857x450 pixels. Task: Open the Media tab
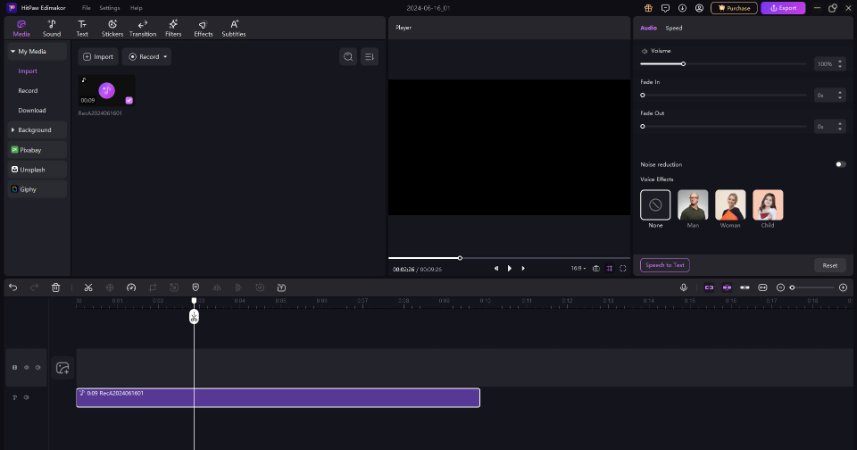click(21, 28)
